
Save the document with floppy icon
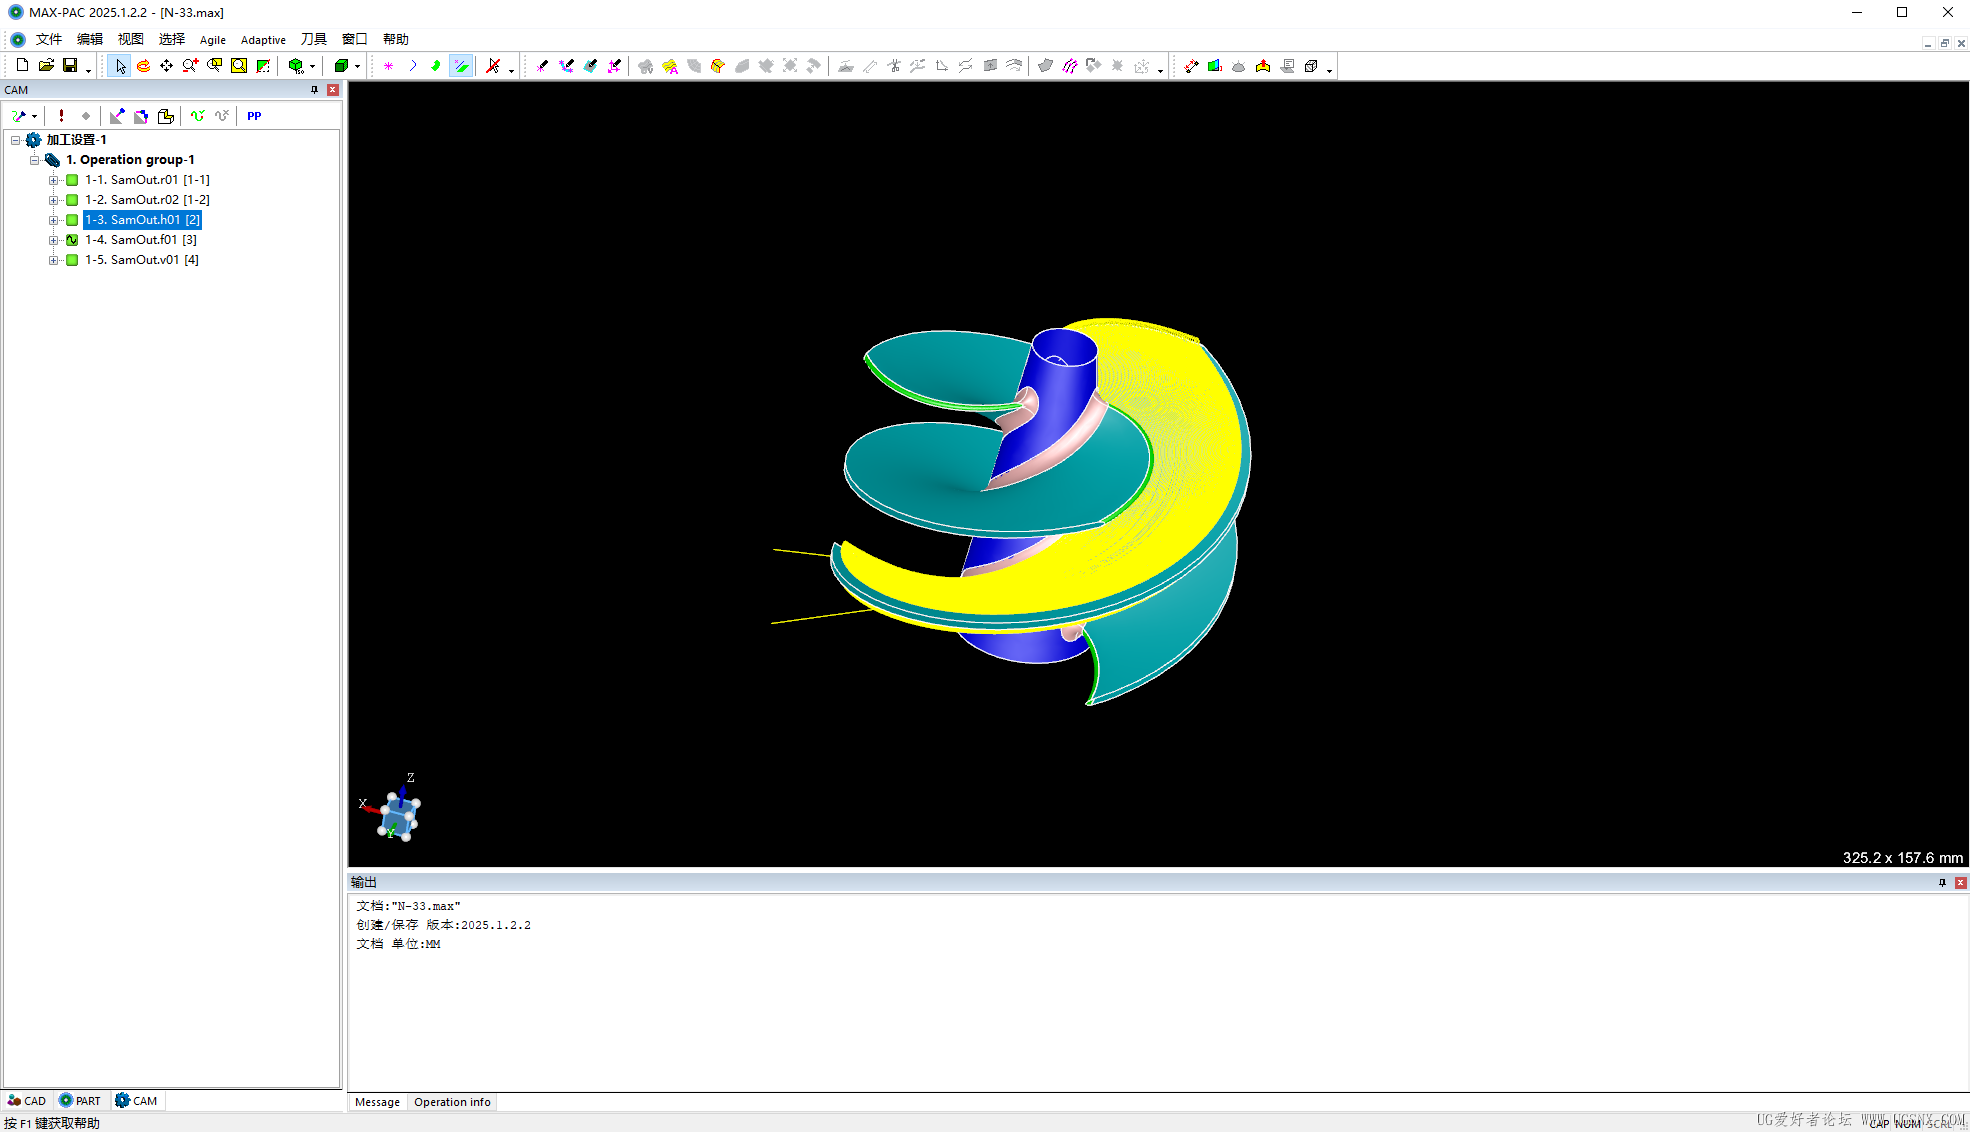(x=70, y=66)
